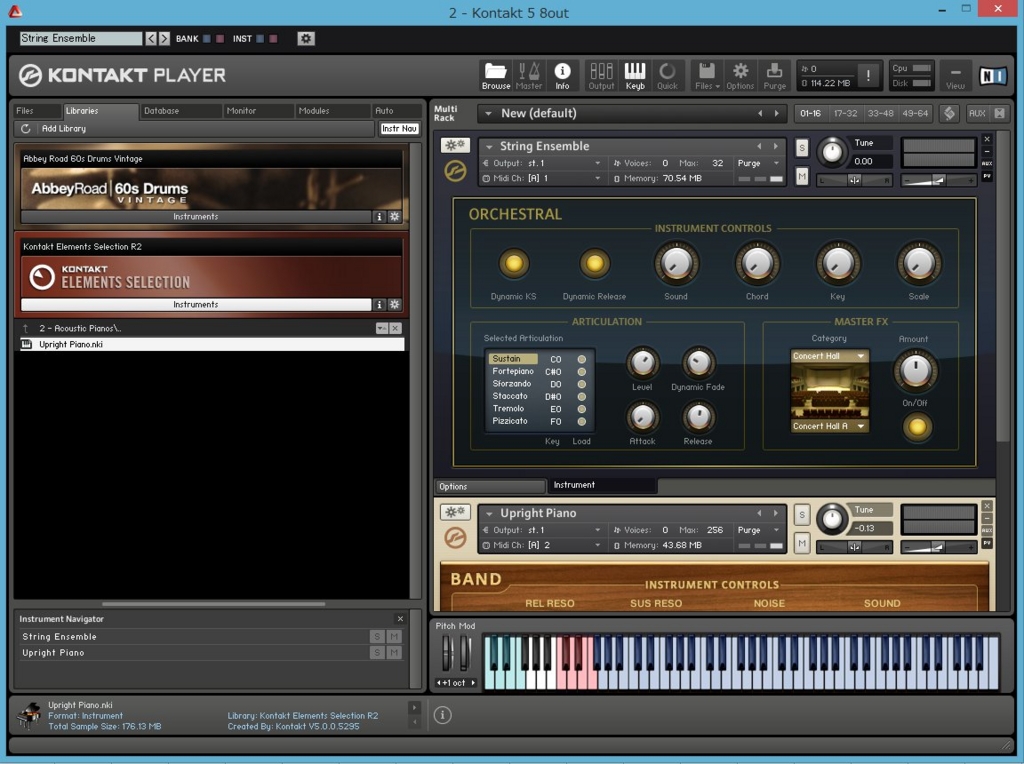This screenshot has width=1024, height=764.
Task: Mute the Upright Piano instrument header
Action: point(802,543)
